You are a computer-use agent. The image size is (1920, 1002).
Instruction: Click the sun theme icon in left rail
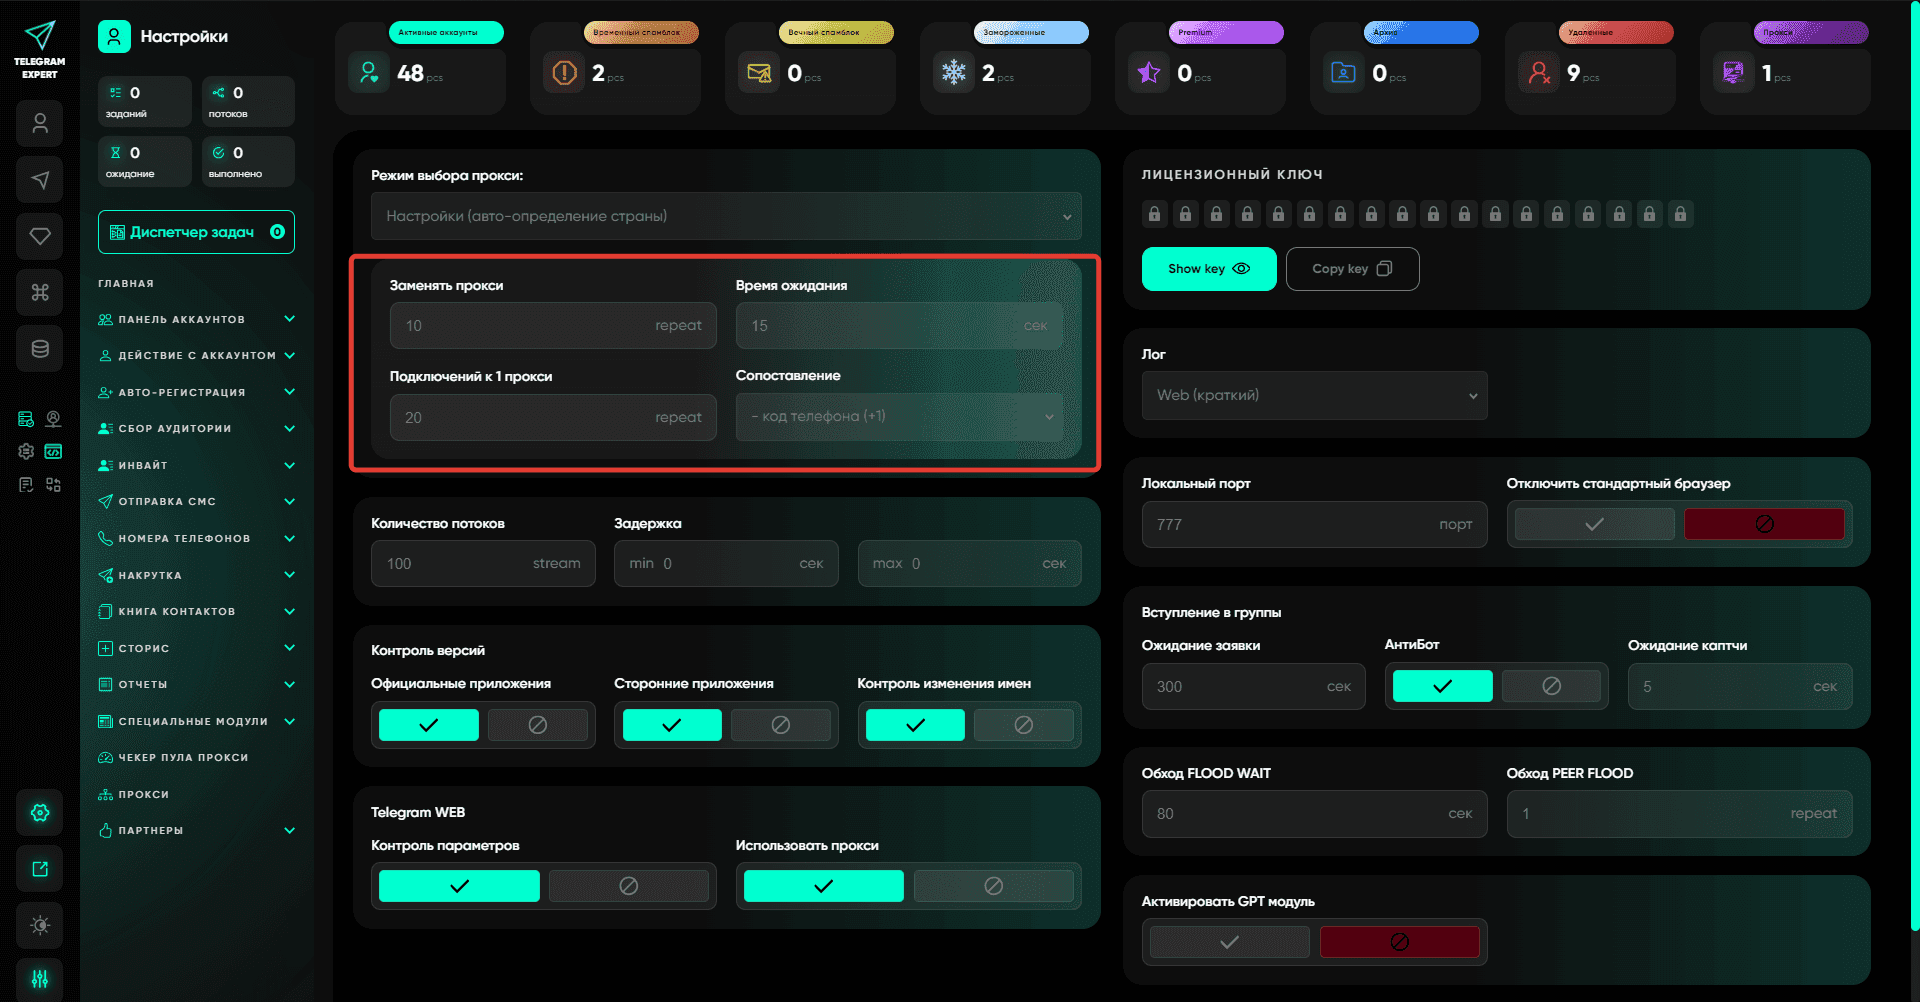[40, 925]
